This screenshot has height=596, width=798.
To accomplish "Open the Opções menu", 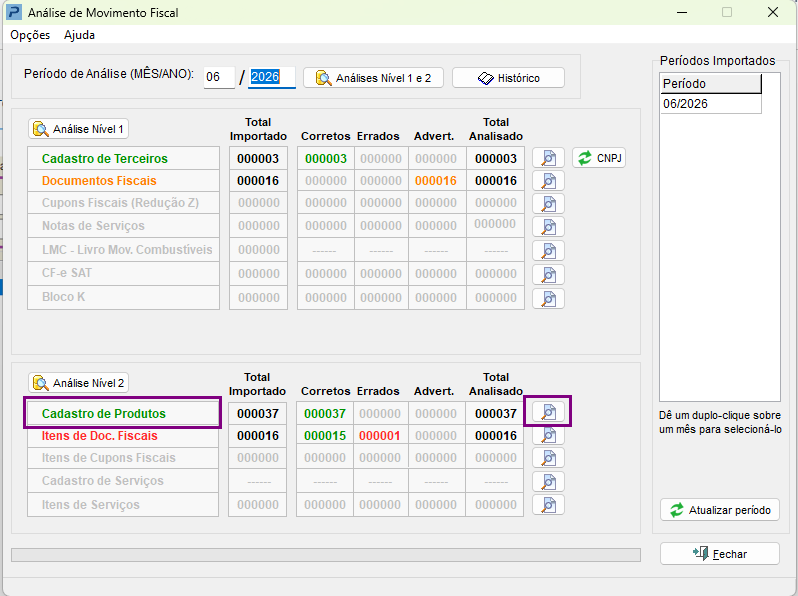I will point(30,35).
